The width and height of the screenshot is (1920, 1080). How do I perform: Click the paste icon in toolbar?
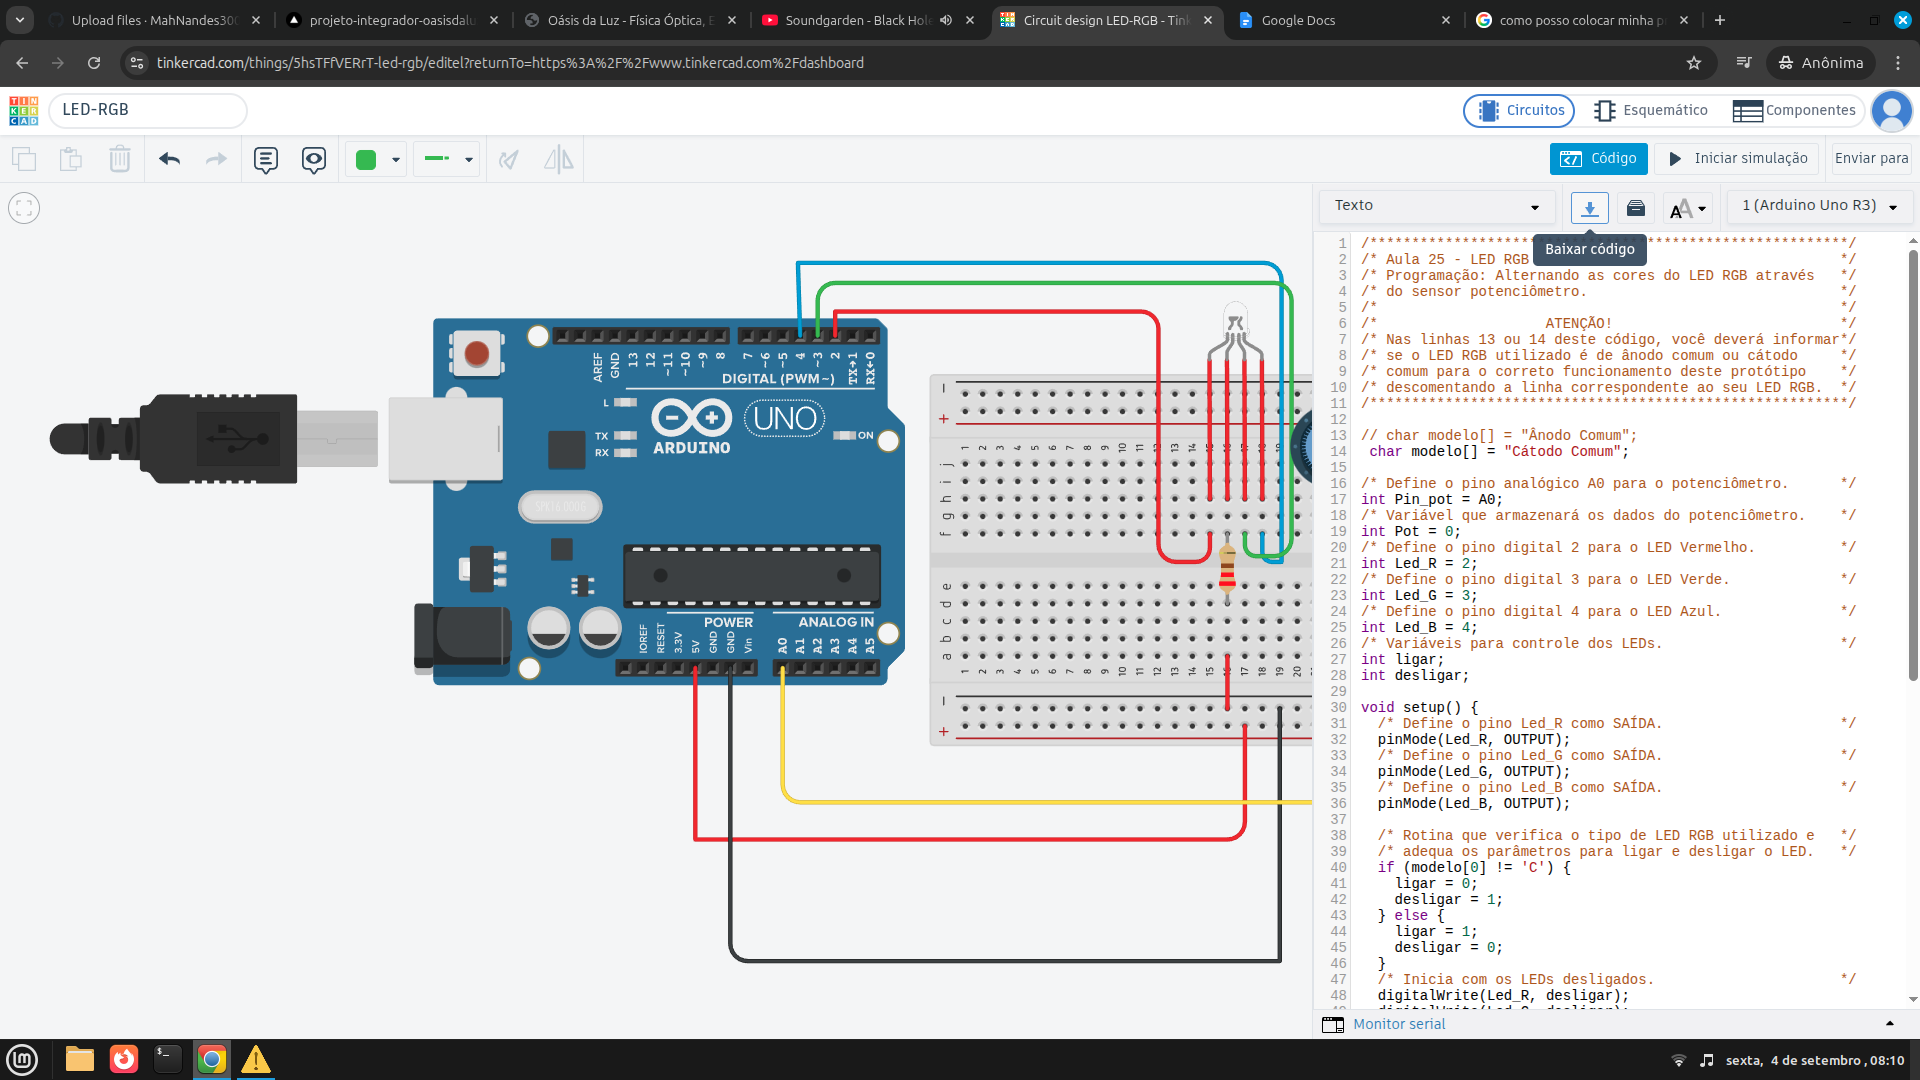[71, 159]
